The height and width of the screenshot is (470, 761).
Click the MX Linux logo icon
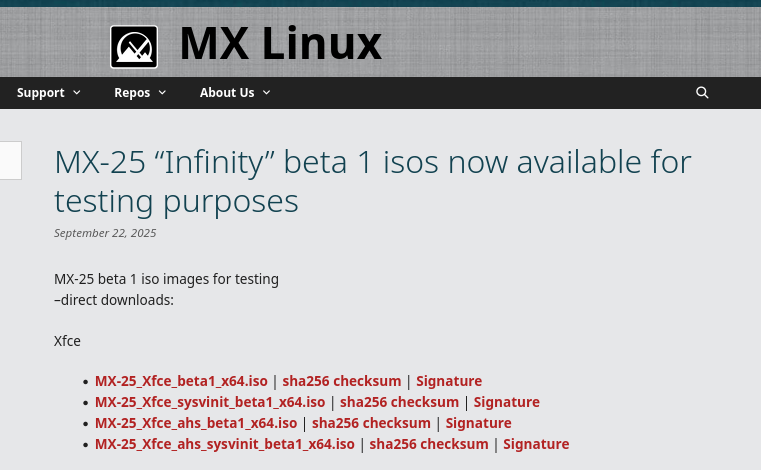[x=134, y=47]
